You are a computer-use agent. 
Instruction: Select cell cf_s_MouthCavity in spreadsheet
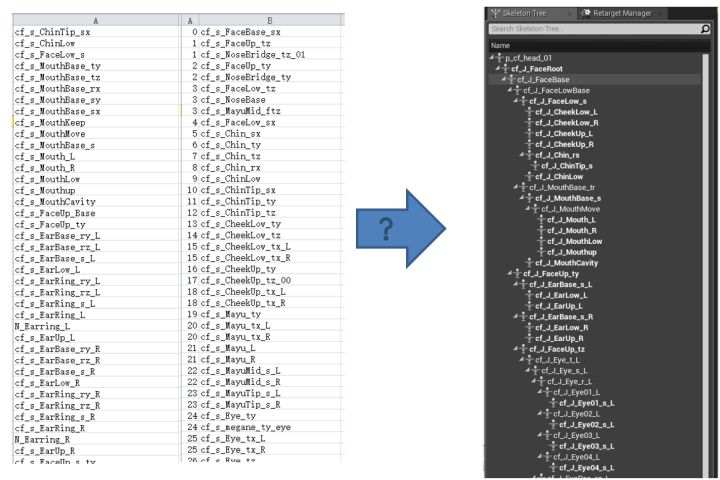pyautogui.click(x=96, y=202)
